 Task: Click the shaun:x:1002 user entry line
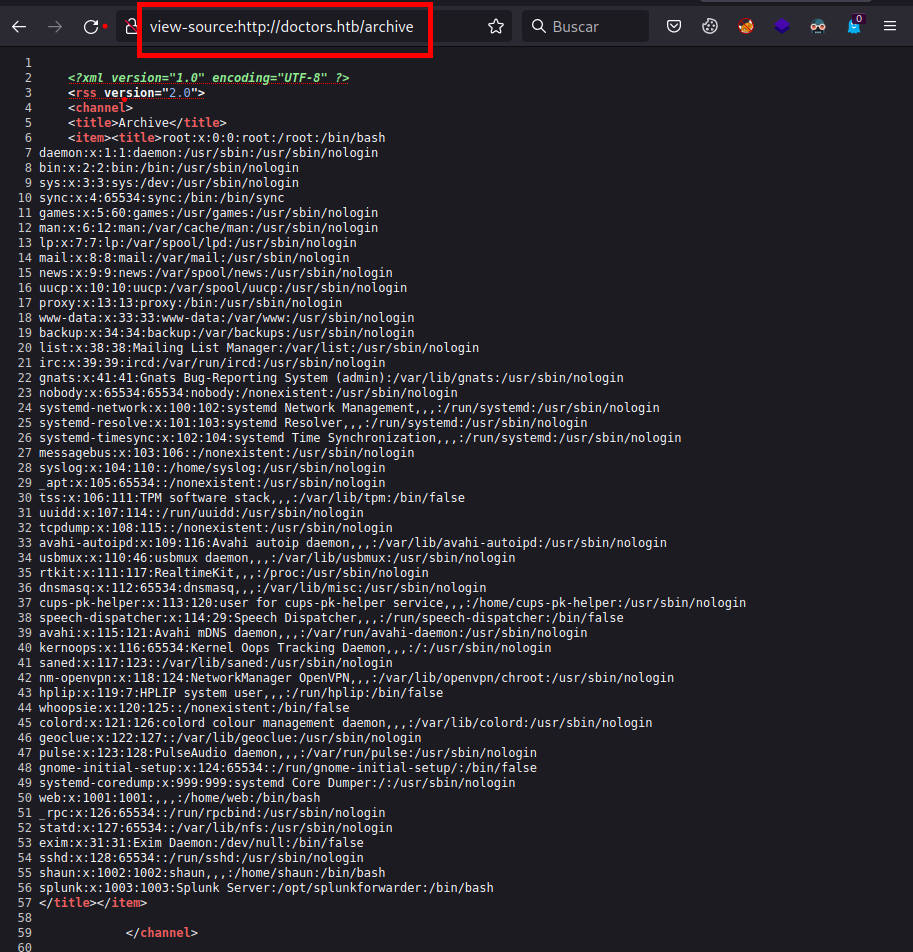(x=212, y=873)
